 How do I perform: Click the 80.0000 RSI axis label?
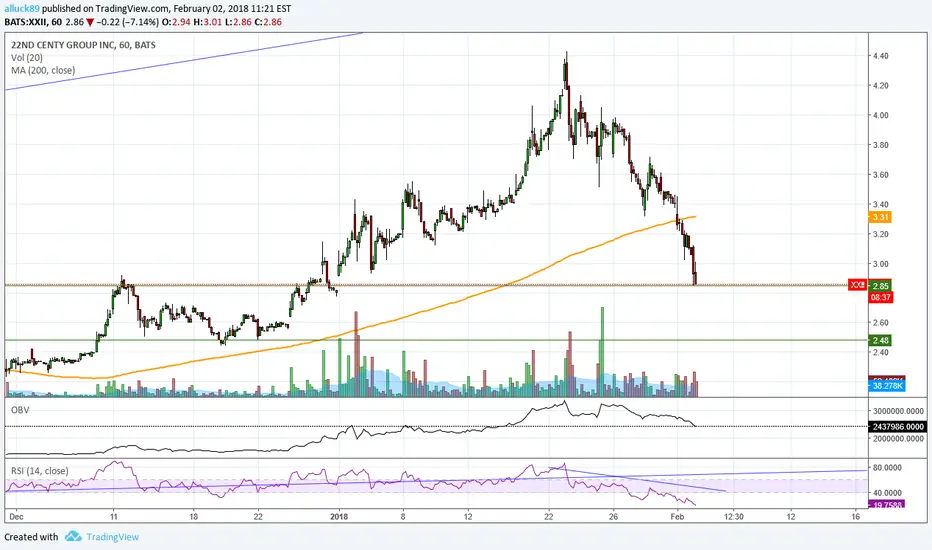click(886, 467)
